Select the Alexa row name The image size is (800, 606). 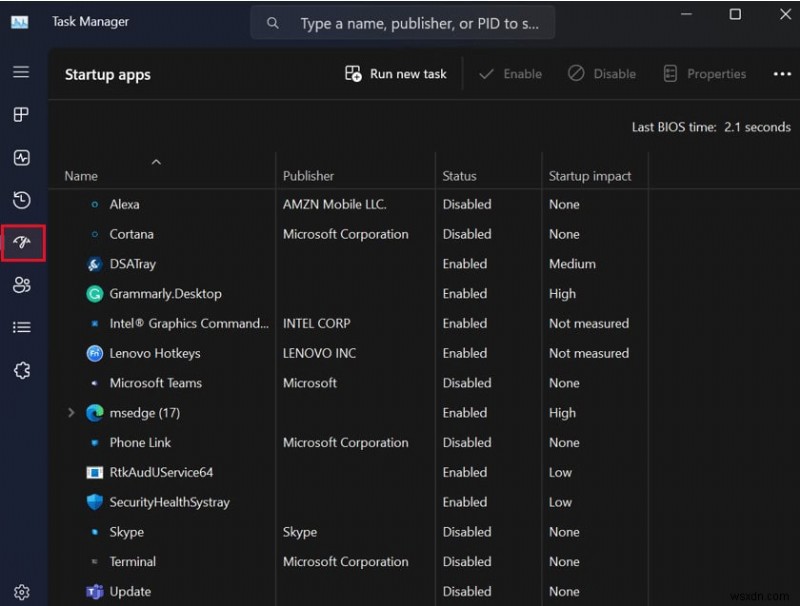pos(124,205)
